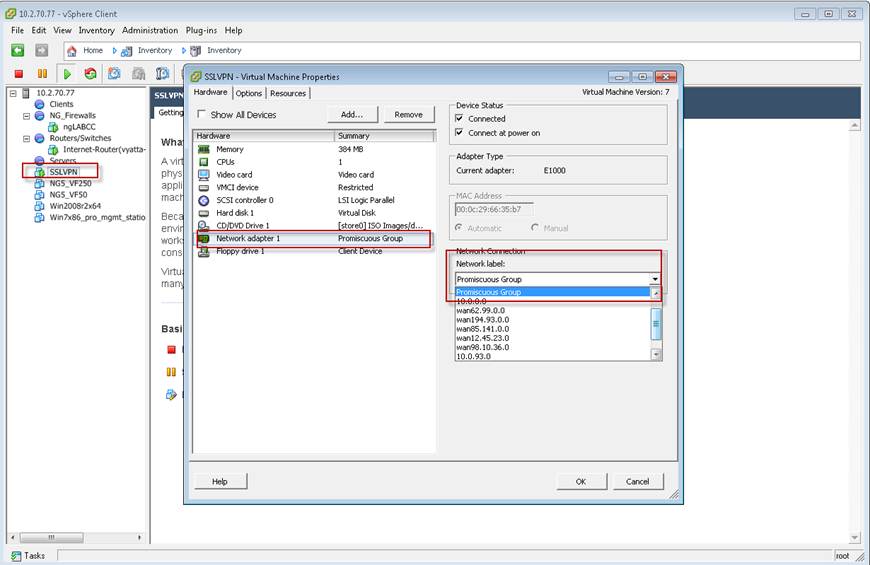The height and width of the screenshot is (565, 870).
Task: Click the Clients folder icon in tree
Action: tap(39, 104)
